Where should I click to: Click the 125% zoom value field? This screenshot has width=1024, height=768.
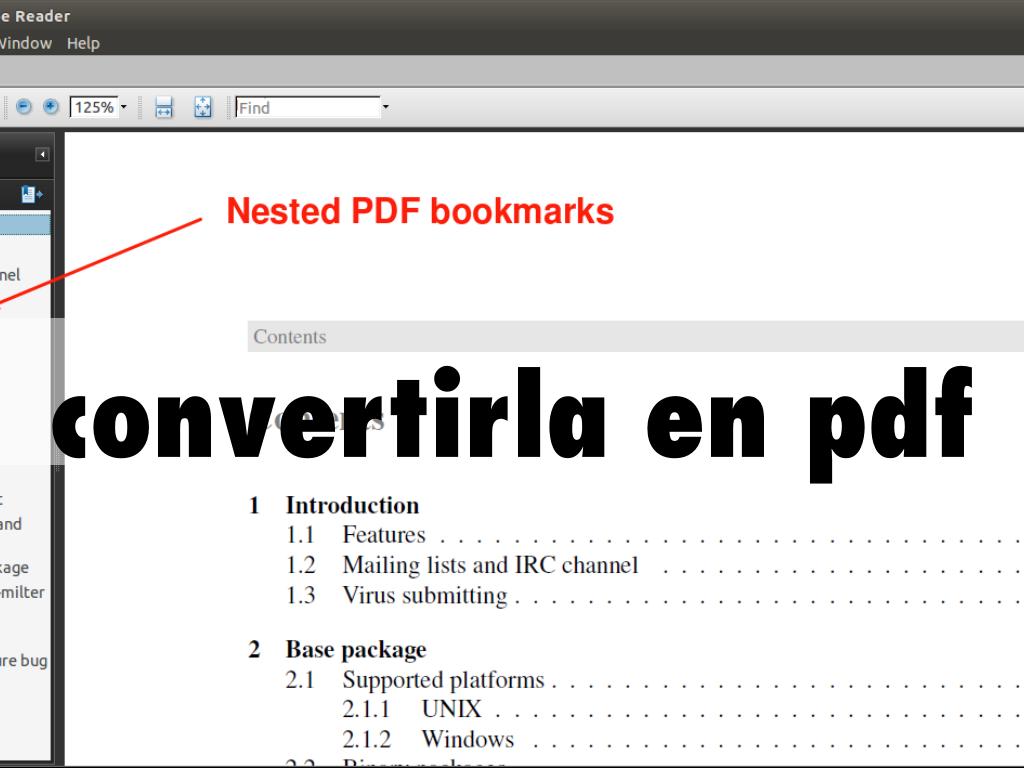pyautogui.click(x=93, y=107)
